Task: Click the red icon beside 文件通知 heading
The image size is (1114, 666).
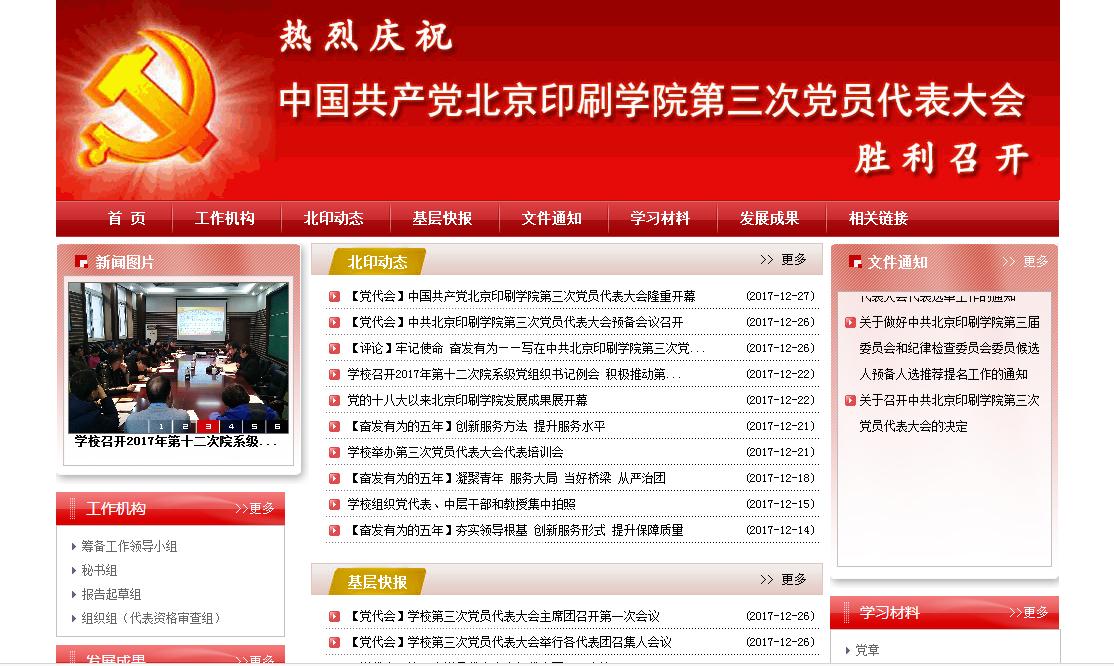Action: [x=855, y=262]
